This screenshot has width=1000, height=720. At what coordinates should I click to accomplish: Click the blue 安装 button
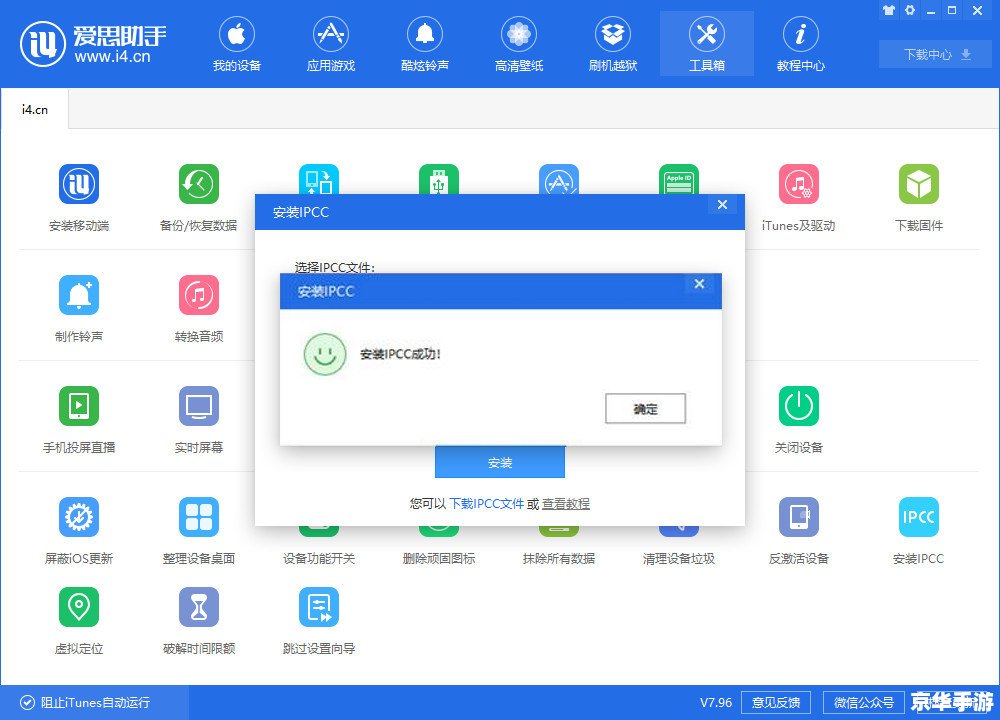tap(499, 462)
